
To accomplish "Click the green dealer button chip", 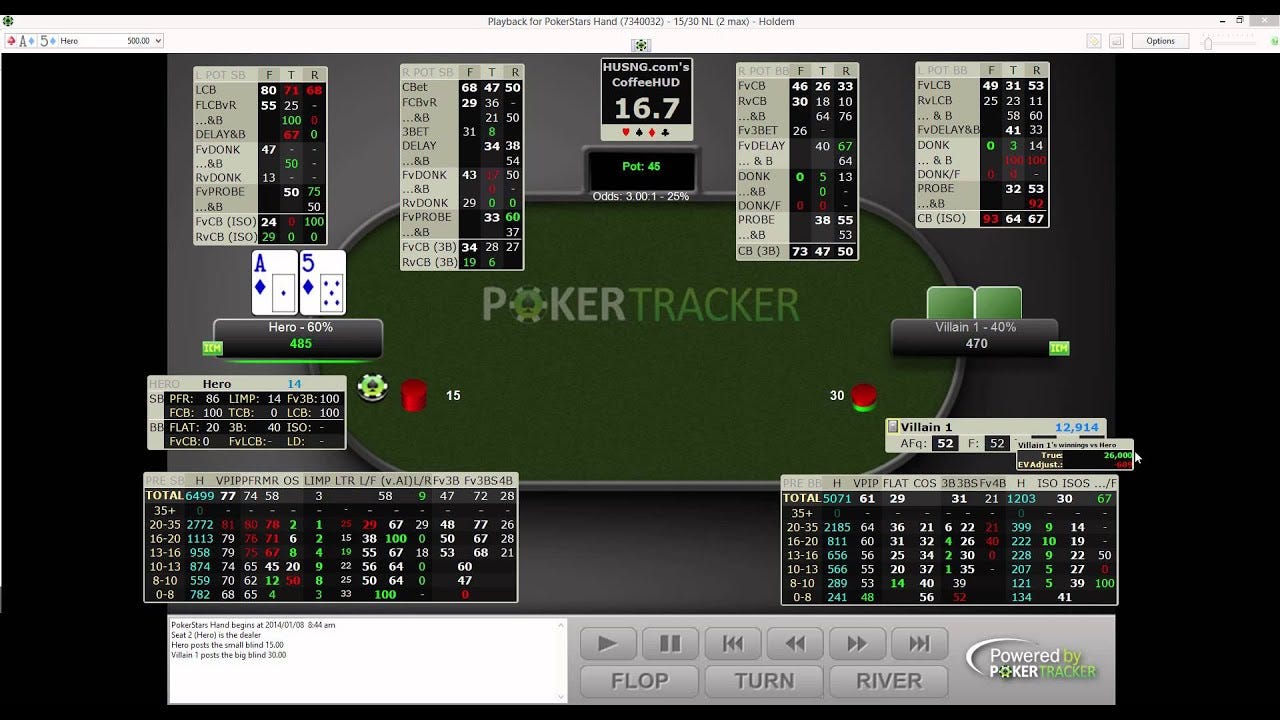I will point(373,387).
